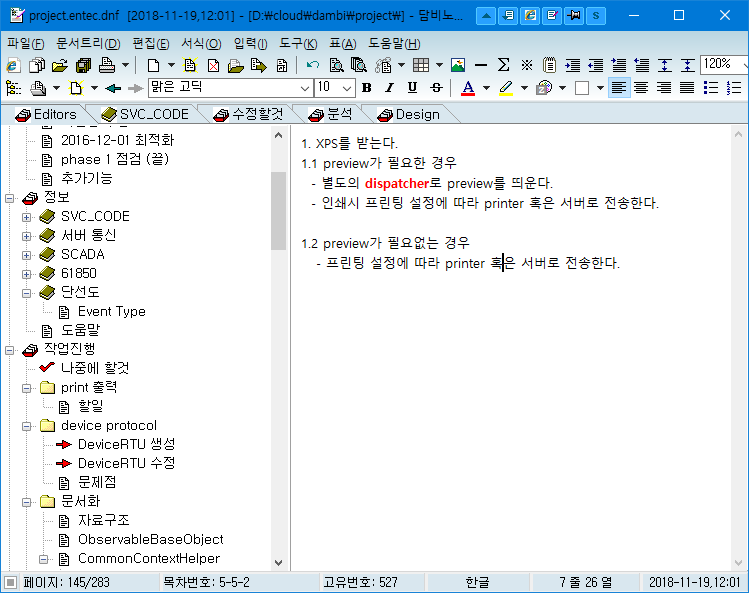Click the save all floppy disks icon
749x593 pixels.
click(84, 65)
